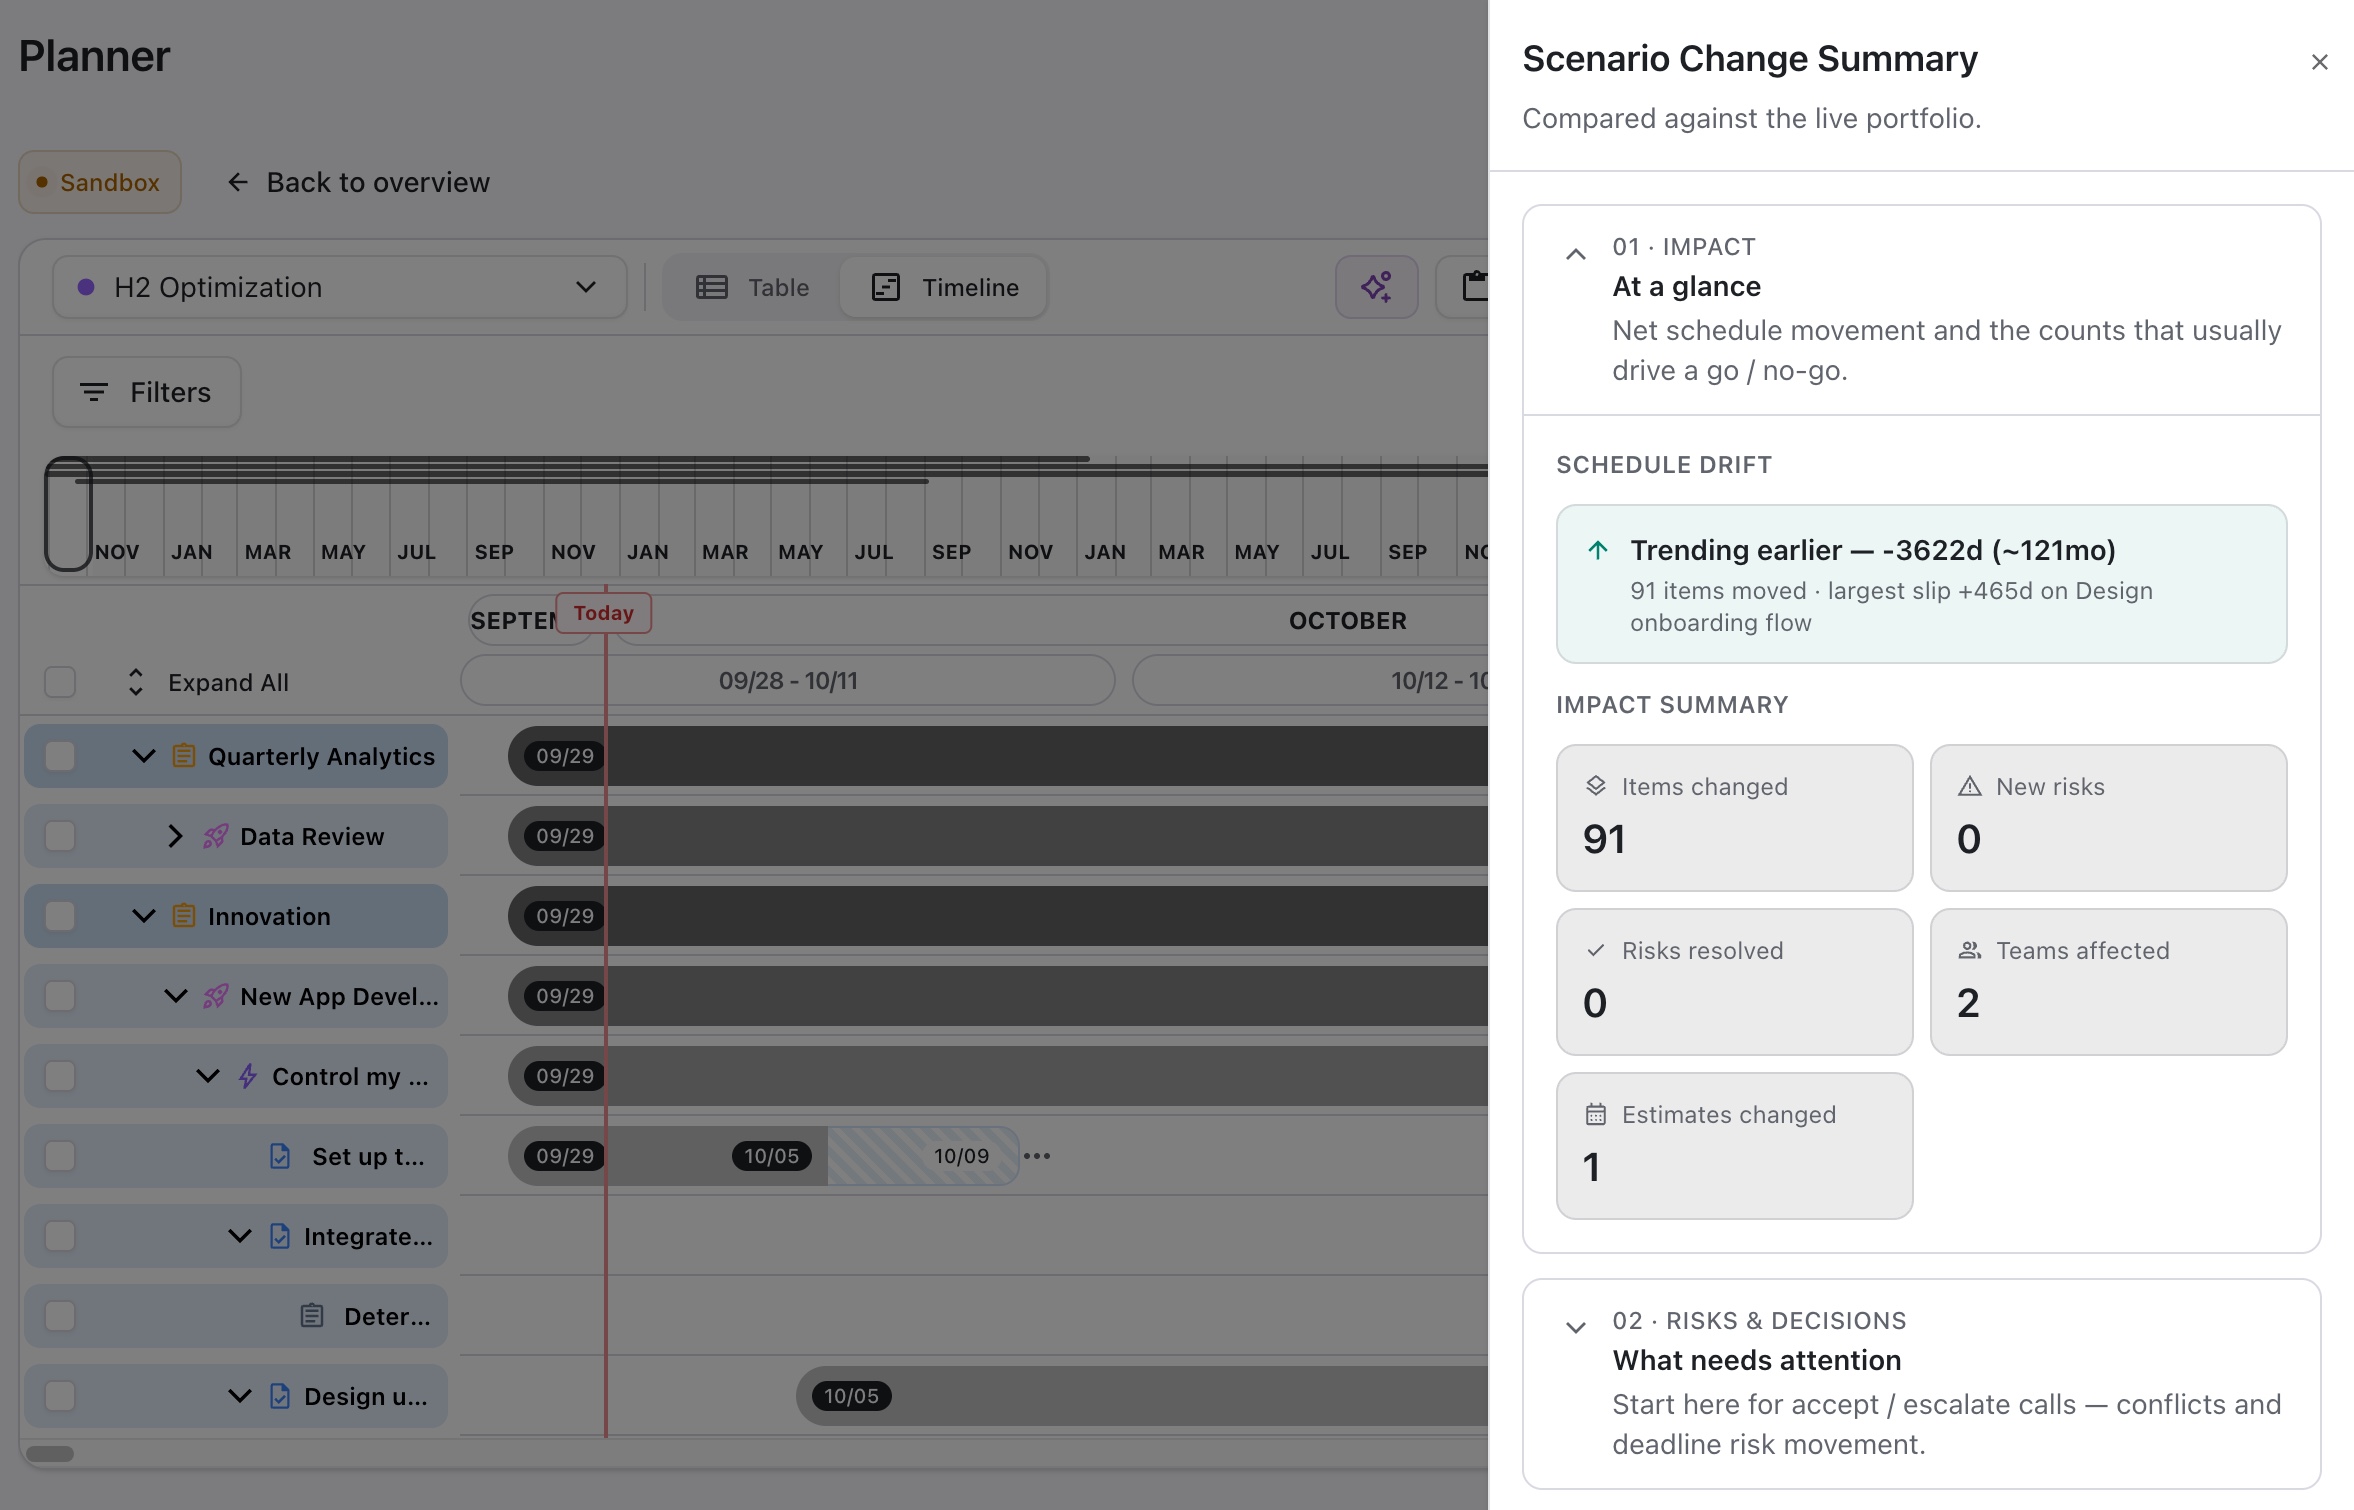2354x1510 pixels.
Task: Click the document icon beside Design u...
Action: [280, 1396]
